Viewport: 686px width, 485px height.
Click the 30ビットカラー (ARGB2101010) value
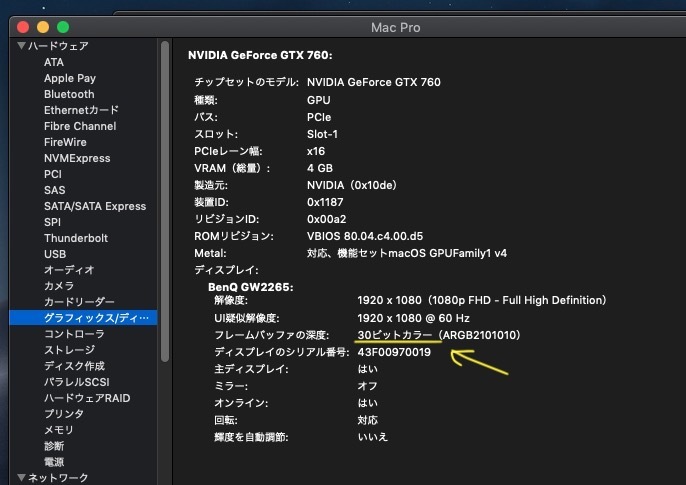pos(439,335)
